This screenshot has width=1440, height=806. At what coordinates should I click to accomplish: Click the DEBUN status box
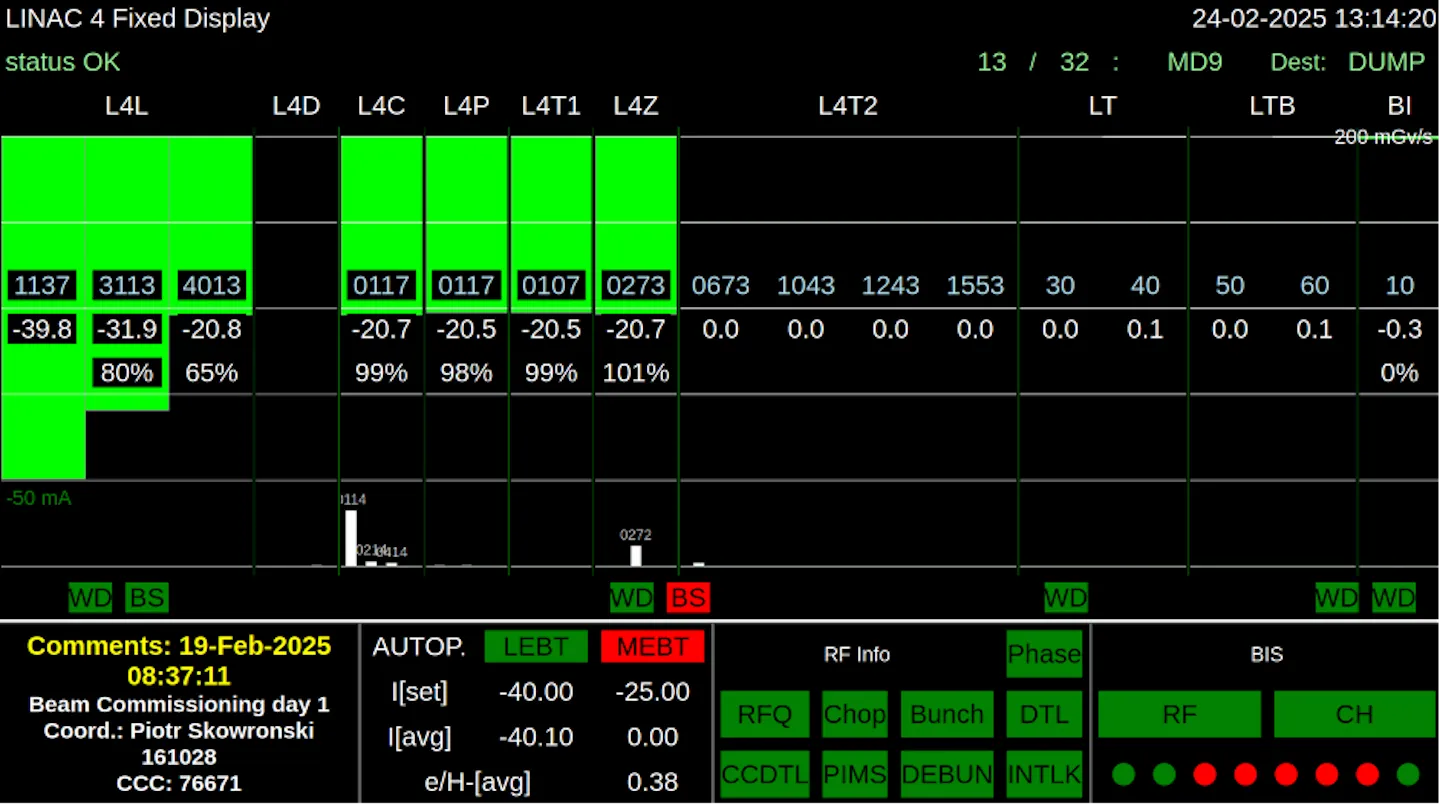click(x=947, y=774)
